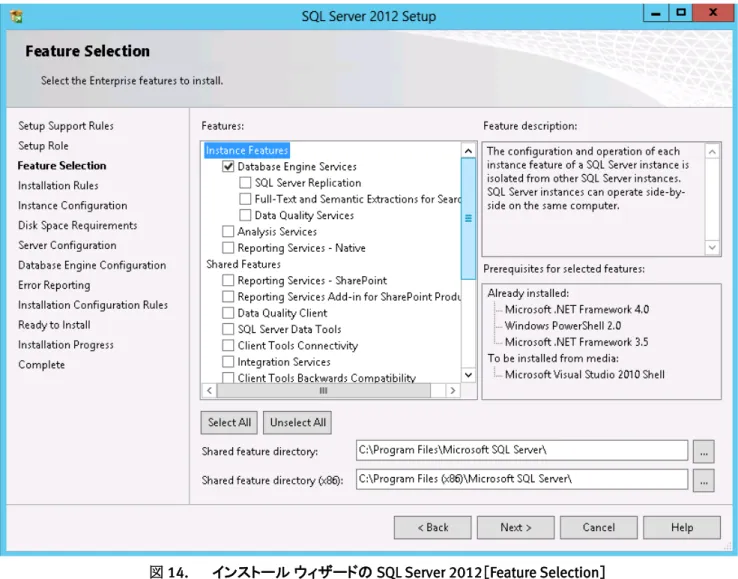This screenshot has width=738, height=579.
Task: Click Features list scroll up arrow
Action: pos(468,151)
